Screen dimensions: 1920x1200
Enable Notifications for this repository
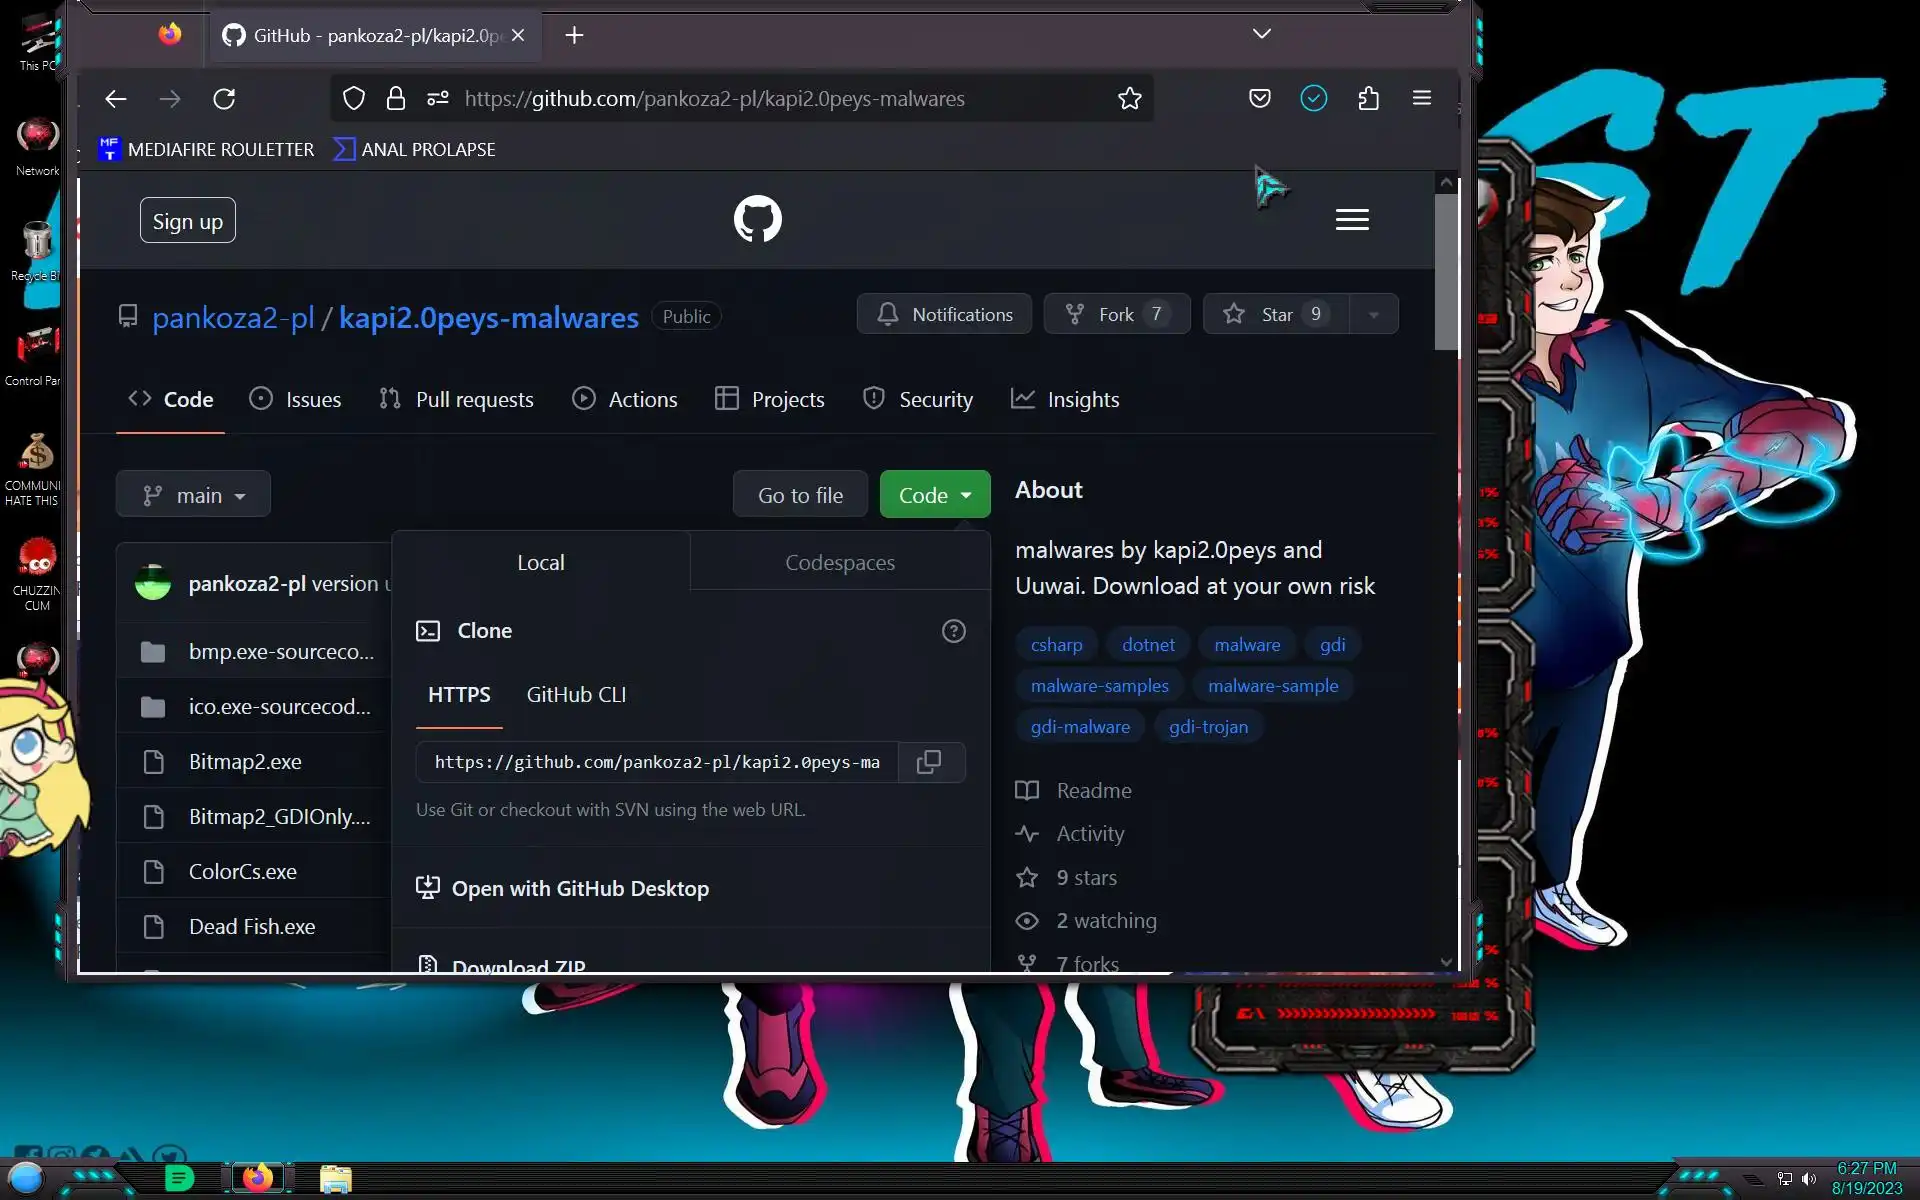[944, 314]
